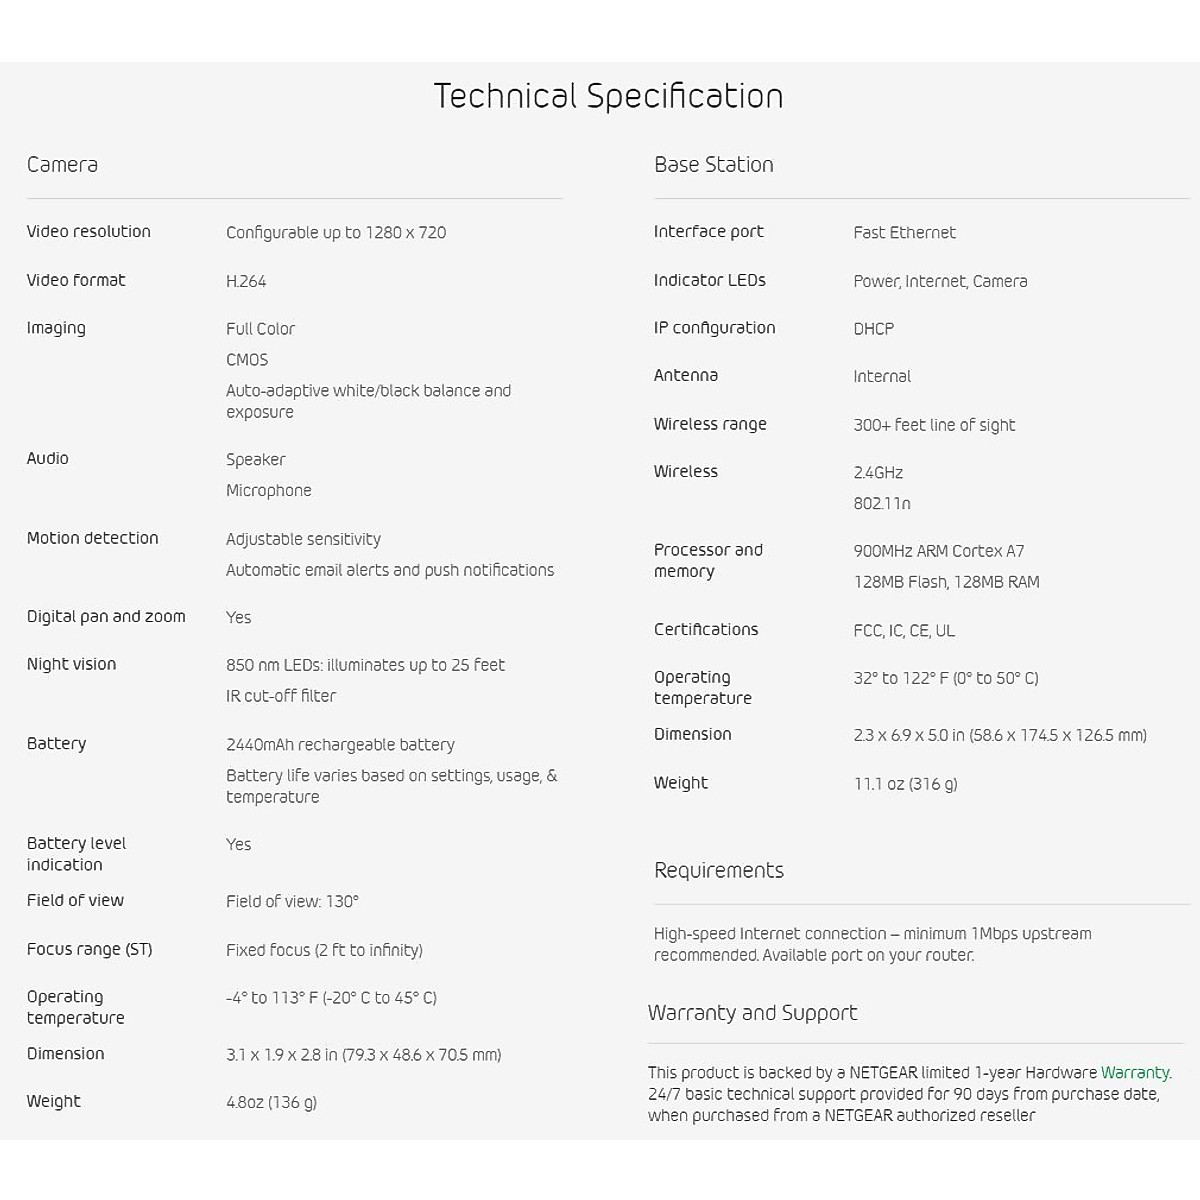Select the 900MHz ARM Cortex A7 text

tap(938, 551)
